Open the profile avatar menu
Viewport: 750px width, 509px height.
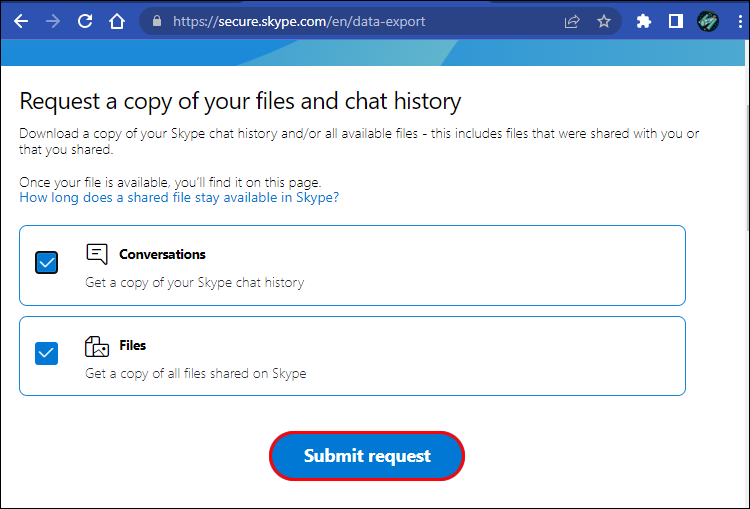(x=708, y=21)
